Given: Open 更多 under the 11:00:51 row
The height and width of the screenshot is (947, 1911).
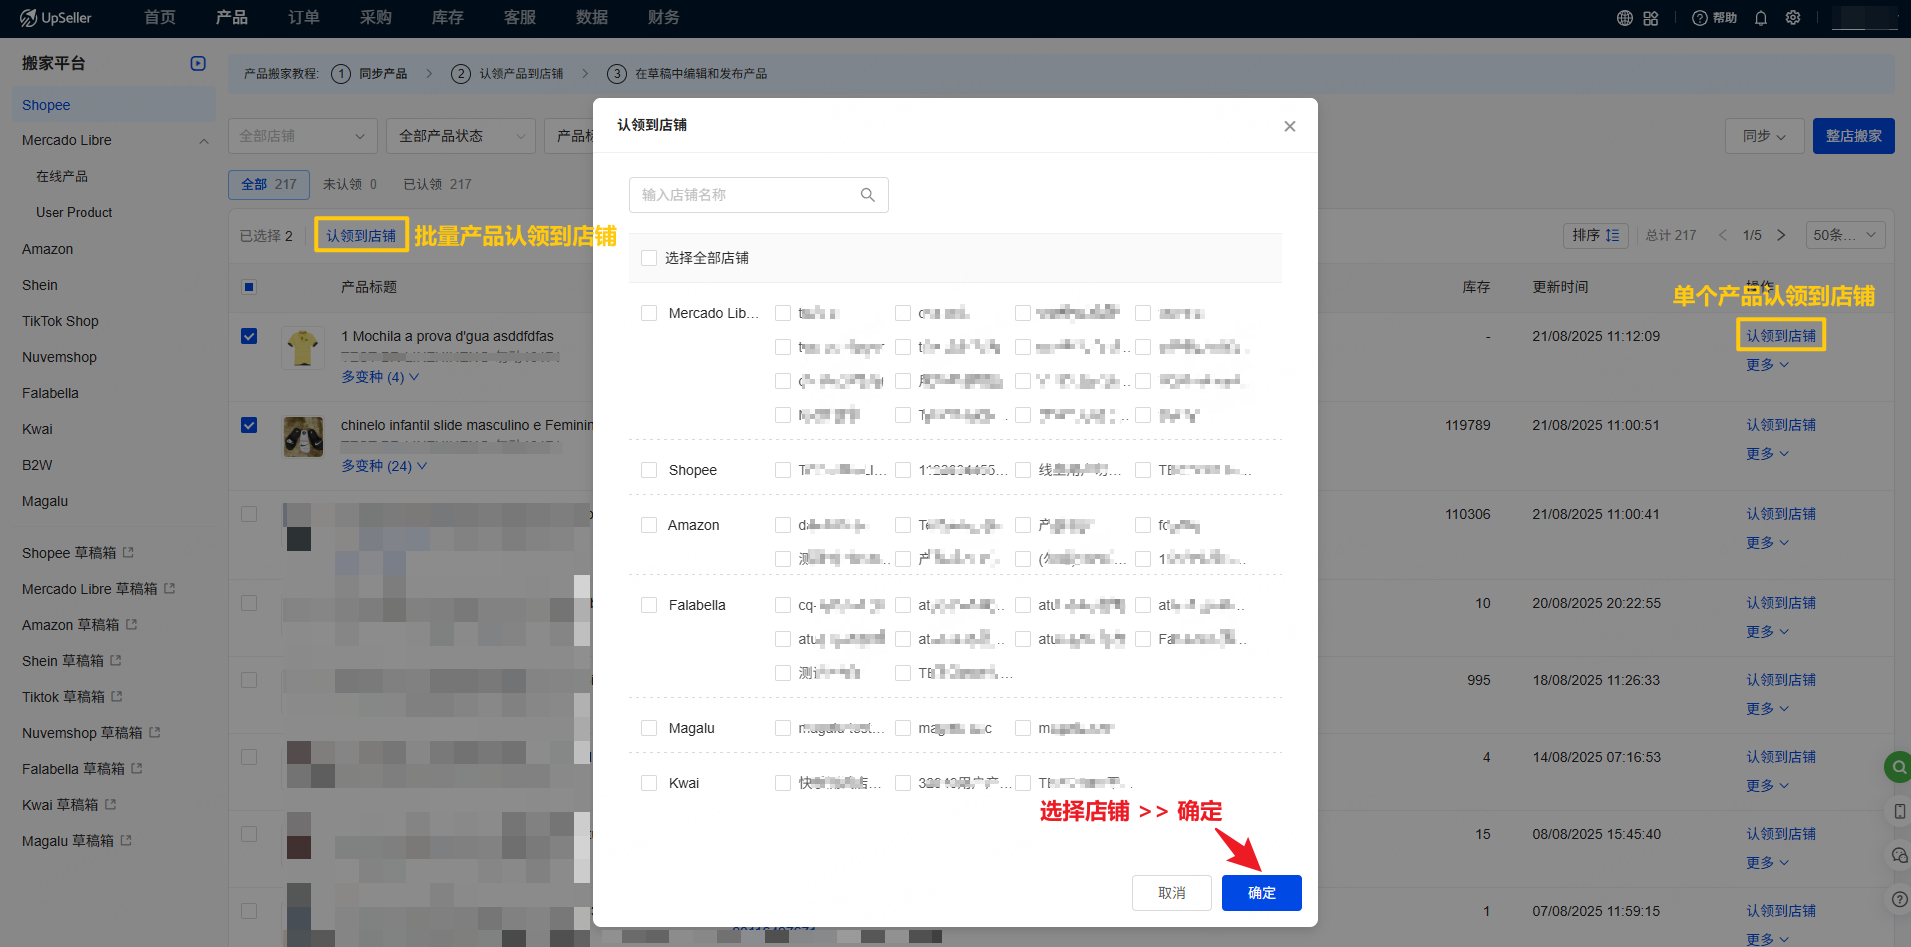Looking at the screenshot, I should point(1767,454).
